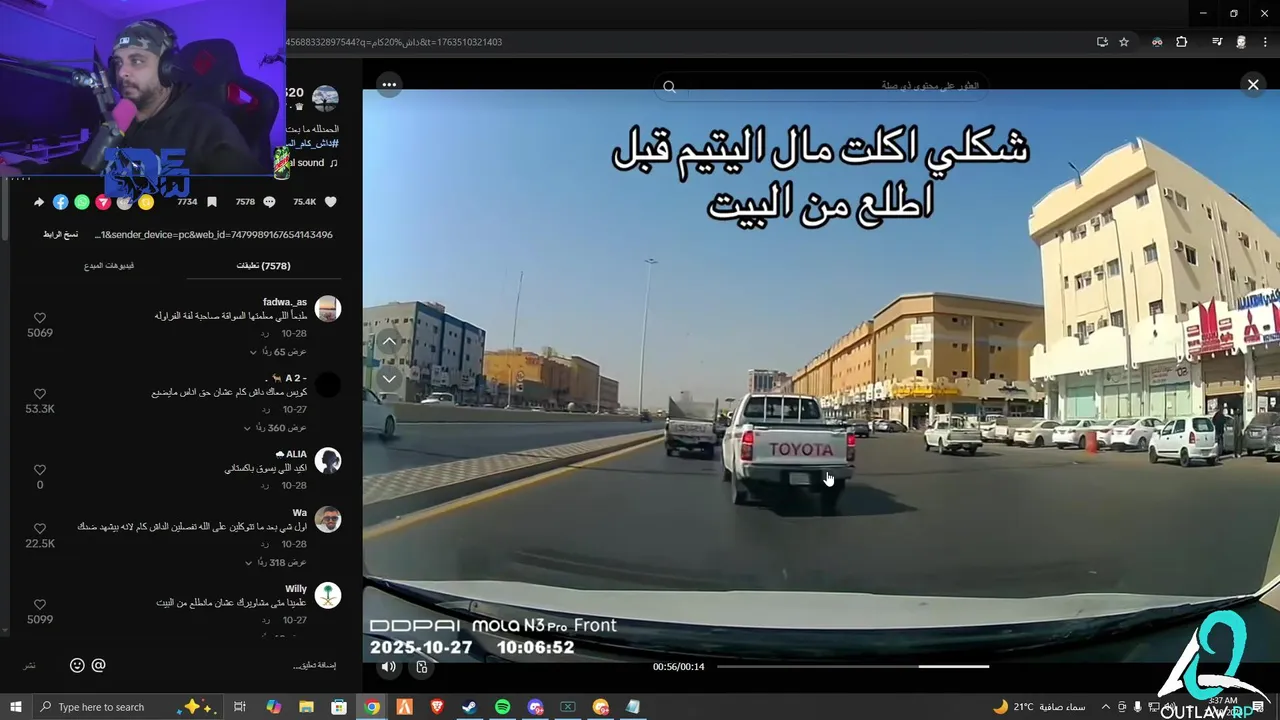The width and height of the screenshot is (1280, 720).
Task: Select the comments tab showing (7578)
Action: click(263, 266)
